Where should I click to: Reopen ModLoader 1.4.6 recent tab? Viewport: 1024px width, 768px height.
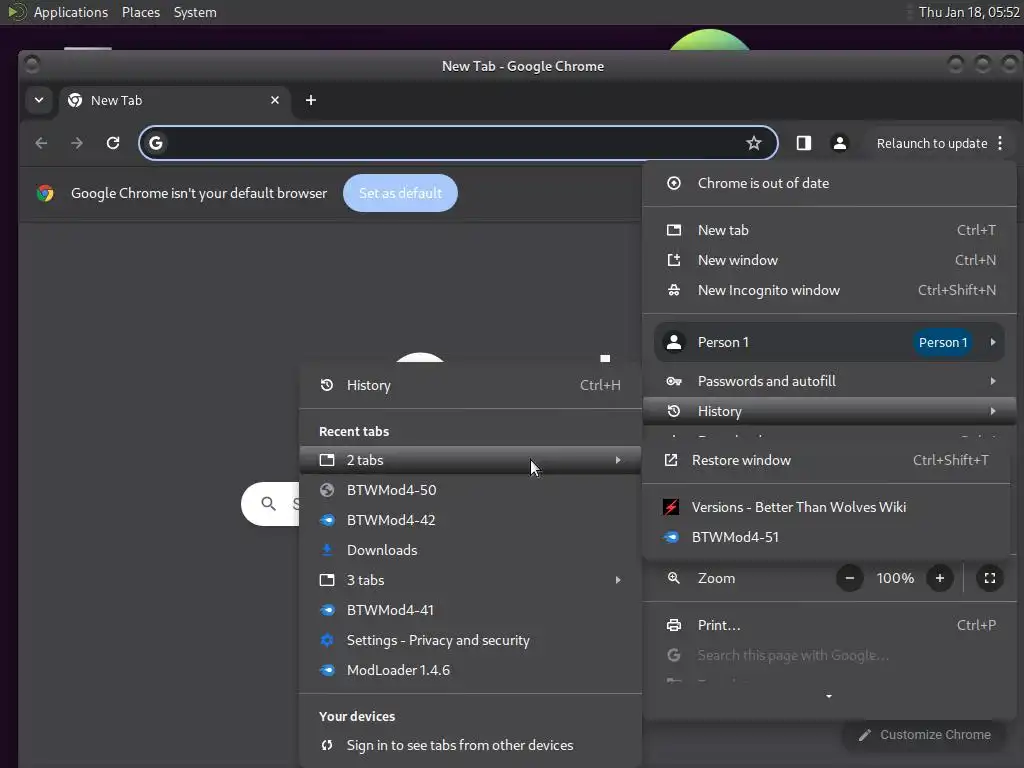coord(470,670)
